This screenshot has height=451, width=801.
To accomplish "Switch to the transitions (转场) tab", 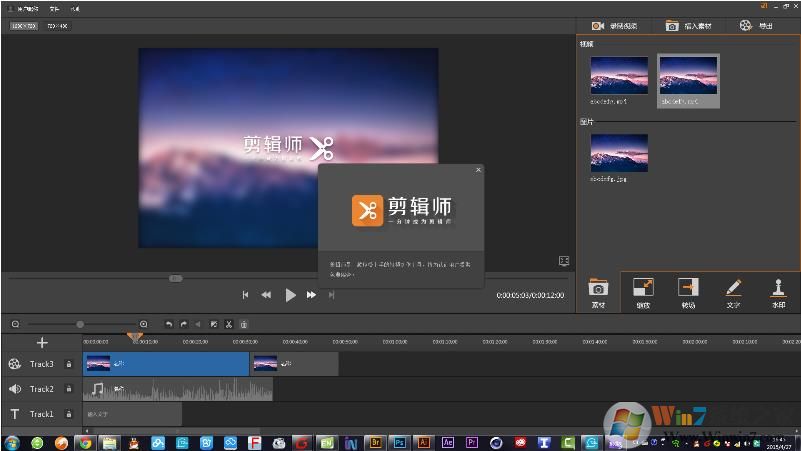I will (688, 292).
